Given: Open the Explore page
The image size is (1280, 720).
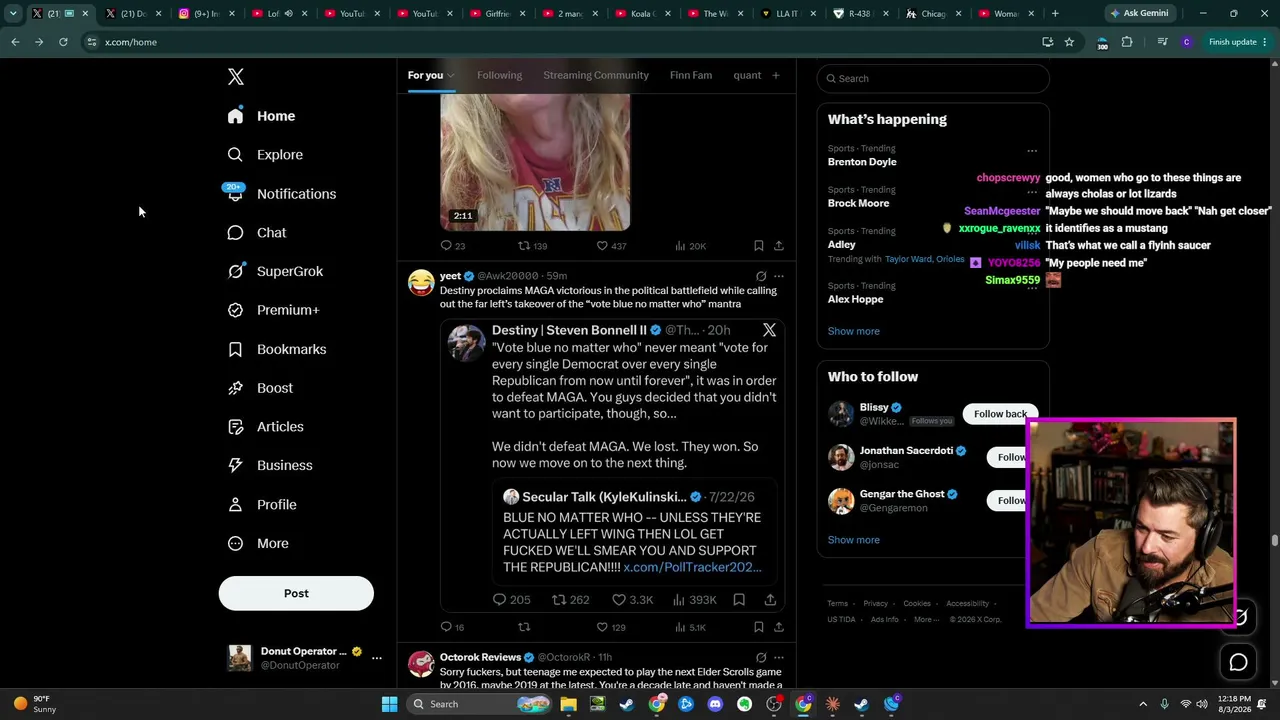Looking at the screenshot, I should click(x=265, y=155).
